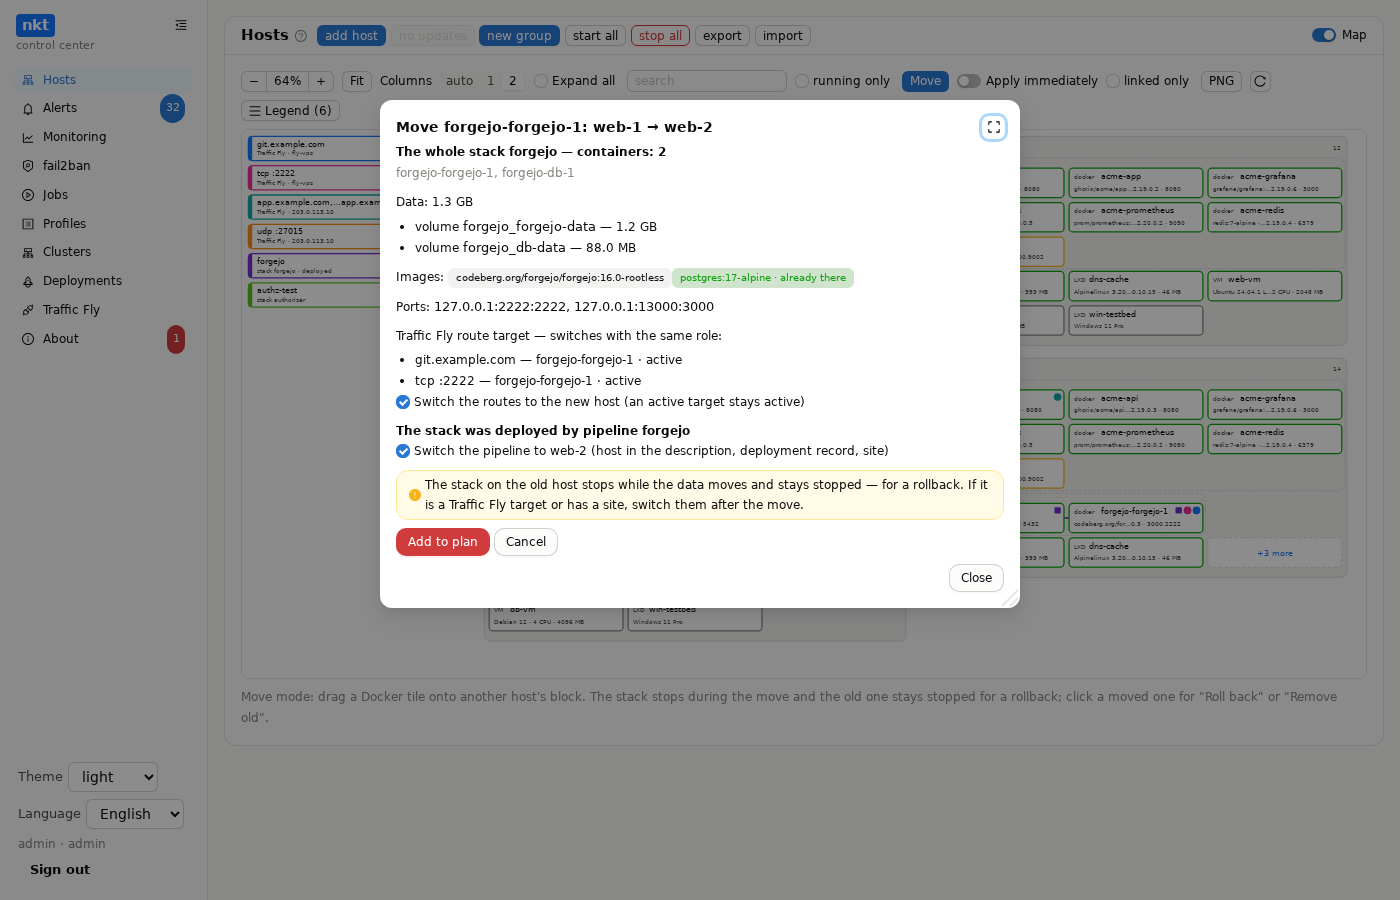Uncheck Switch the routes to new host
The height and width of the screenshot is (900, 1400).
403,402
